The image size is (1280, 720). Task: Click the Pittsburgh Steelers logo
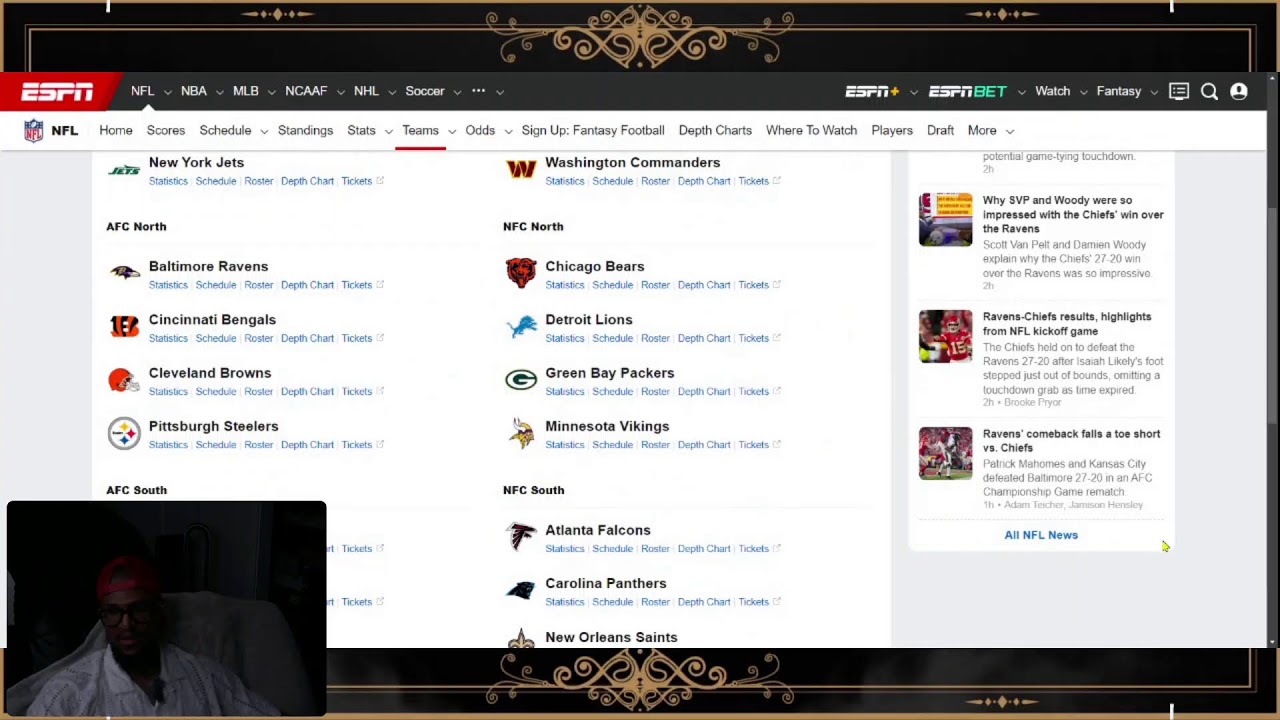[124, 433]
